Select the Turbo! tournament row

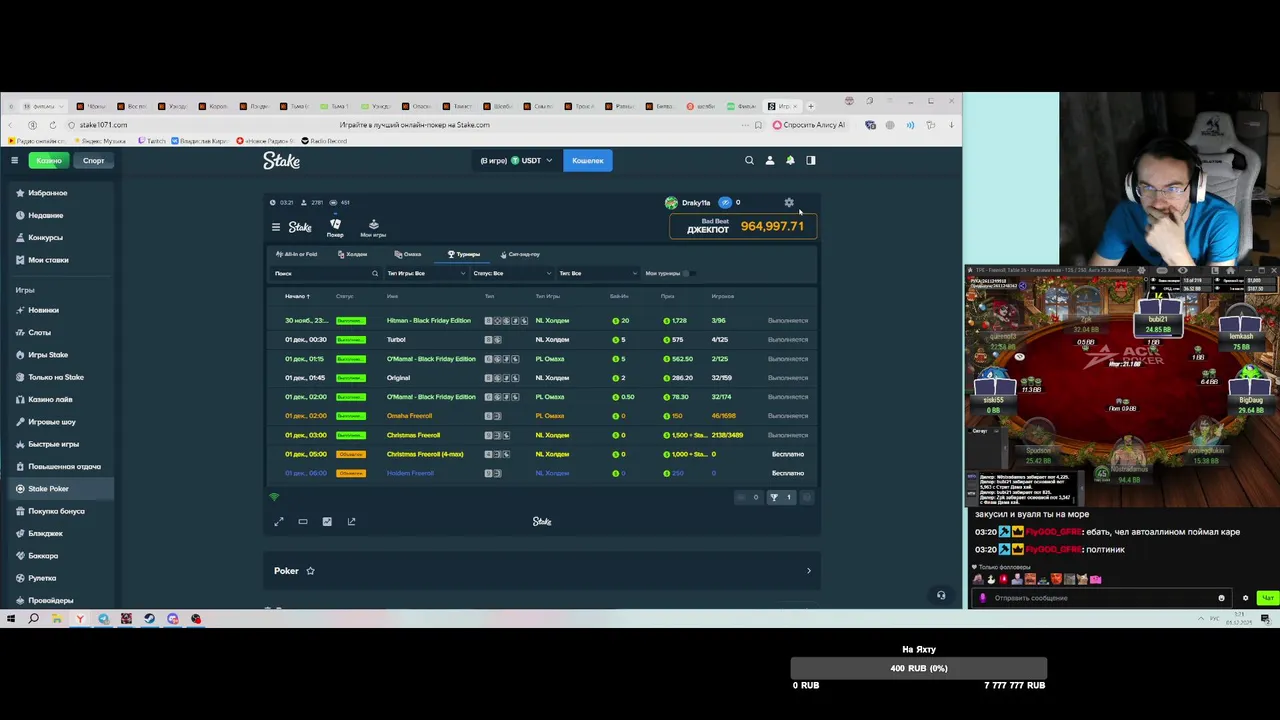pos(542,340)
